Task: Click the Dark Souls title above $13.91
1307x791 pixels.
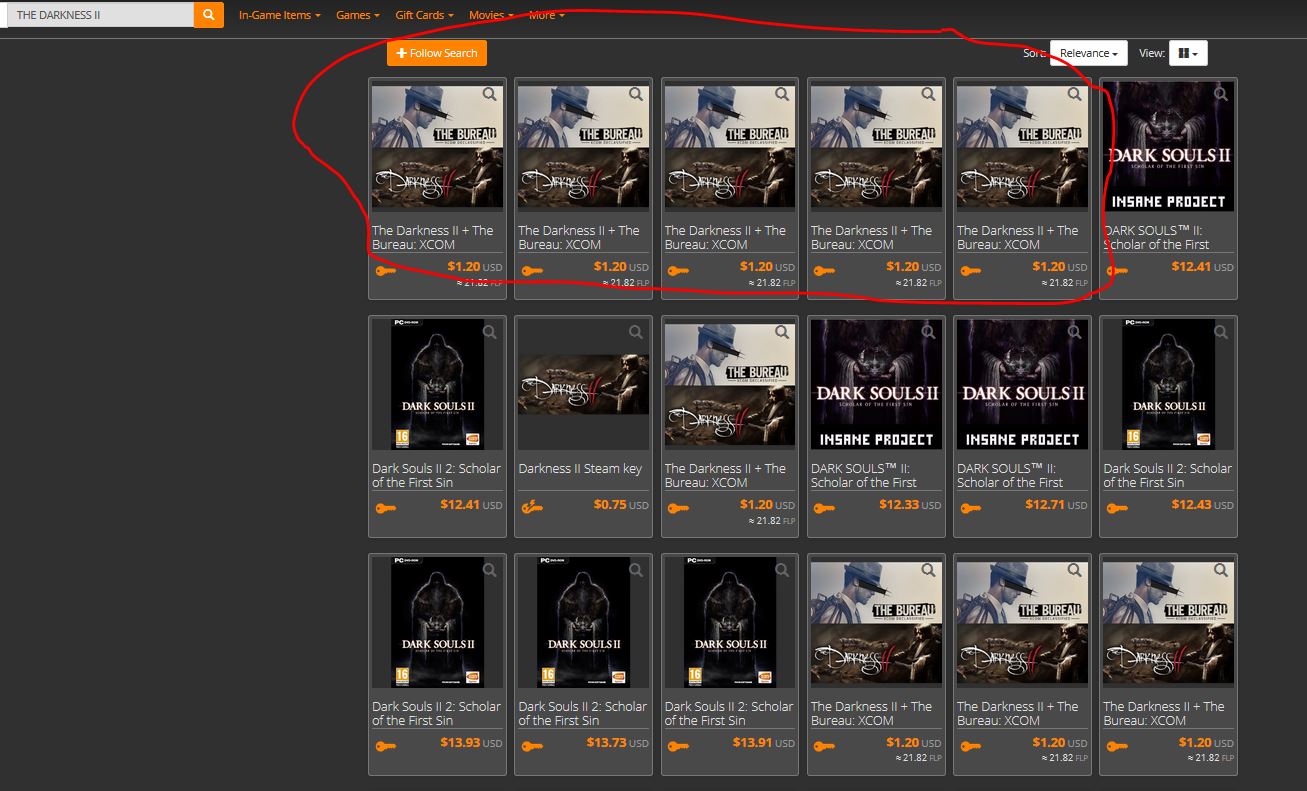Action: pos(729,713)
